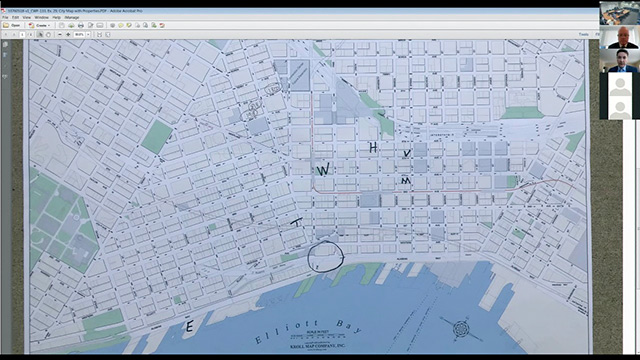640x360 pixels.
Task: Open the File menu
Action: (x=5, y=18)
